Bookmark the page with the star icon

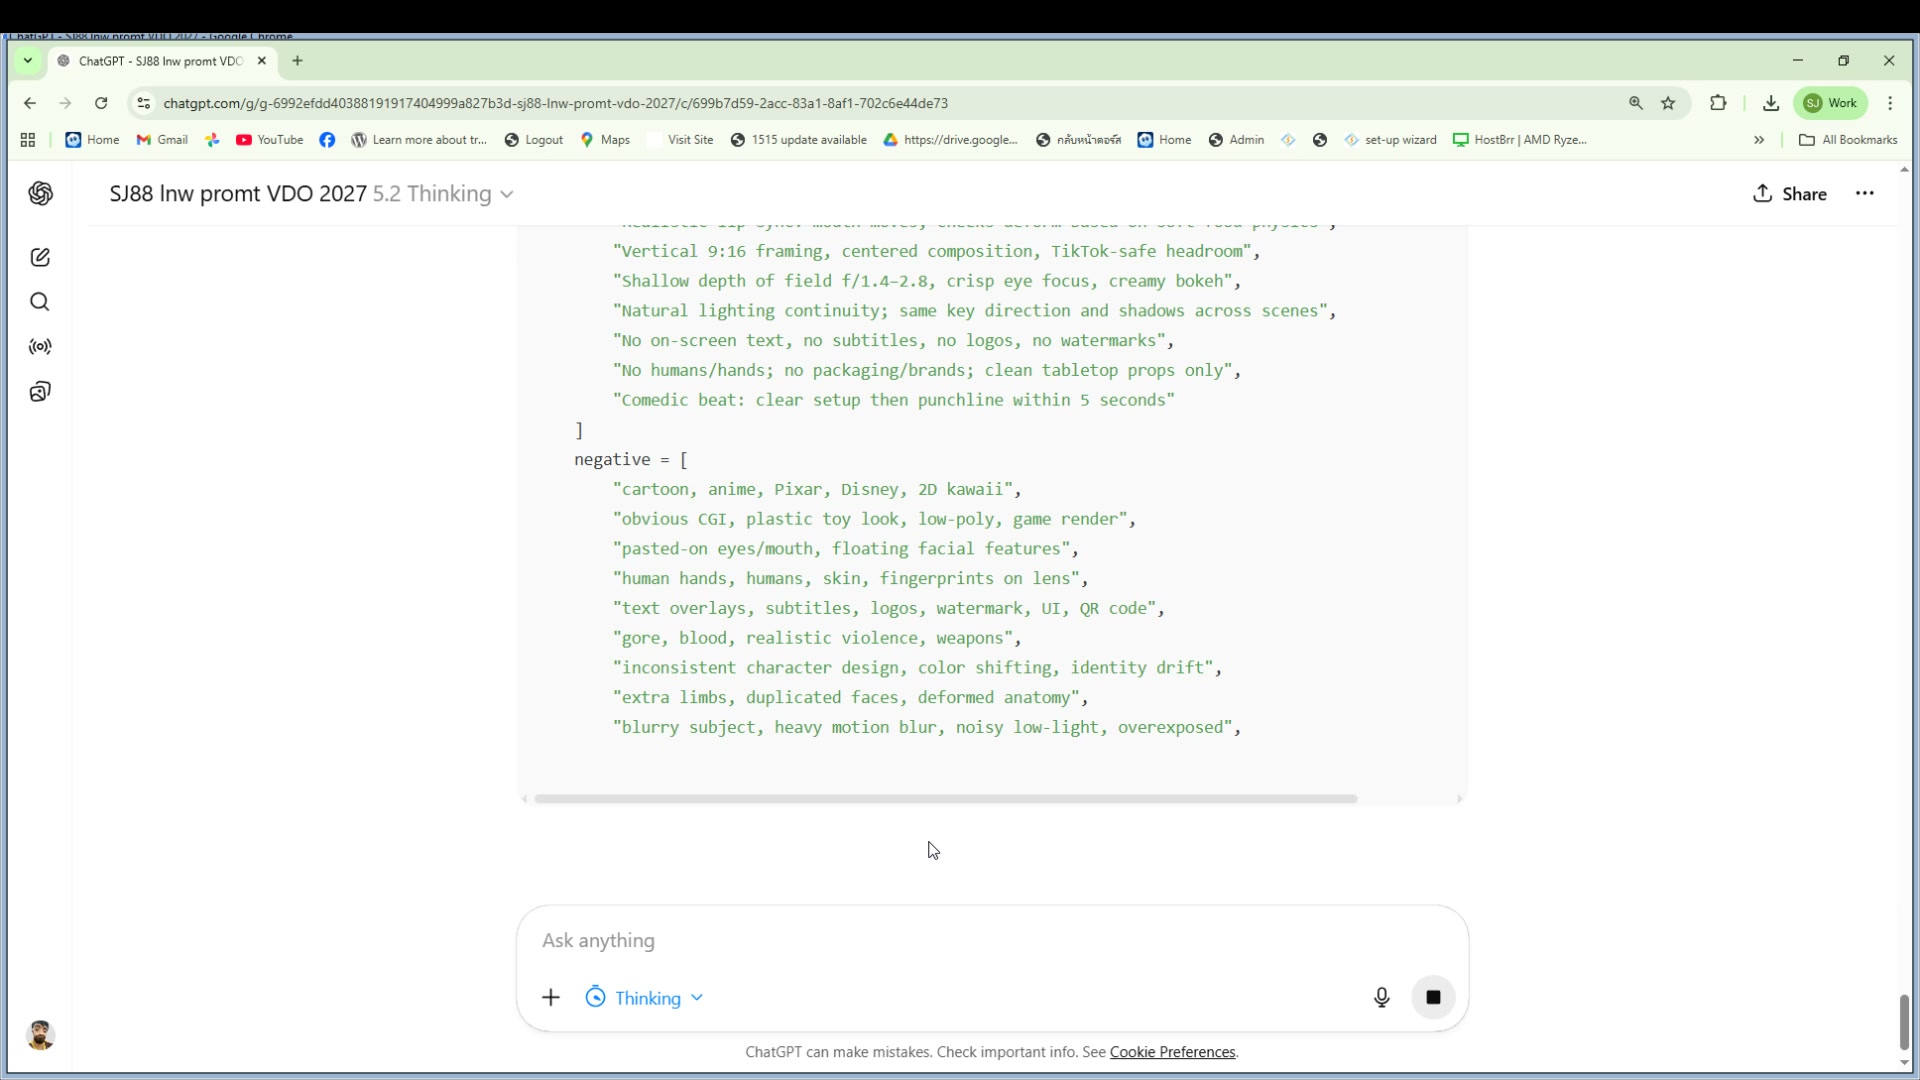pos(1669,103)
